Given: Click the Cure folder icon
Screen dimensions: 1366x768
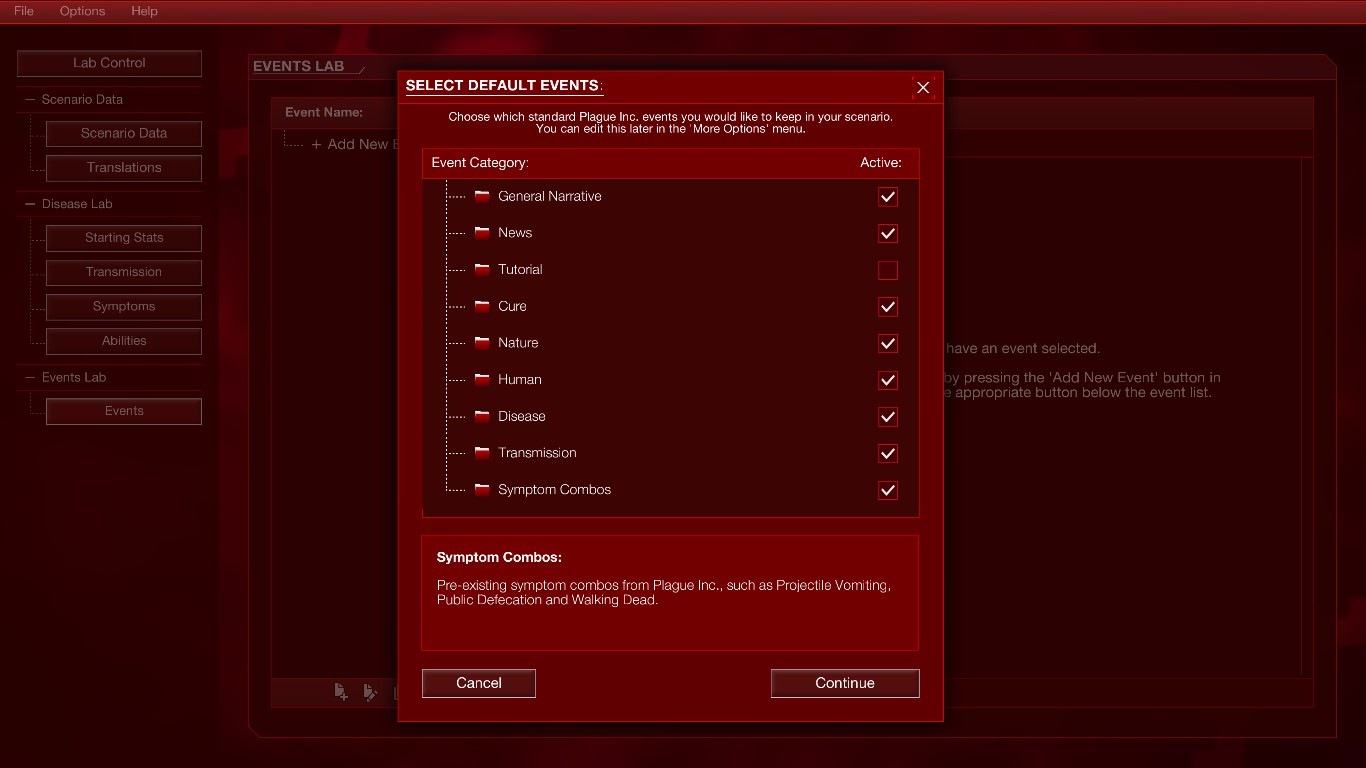Looking at the screenshot, I should (482, 306).
